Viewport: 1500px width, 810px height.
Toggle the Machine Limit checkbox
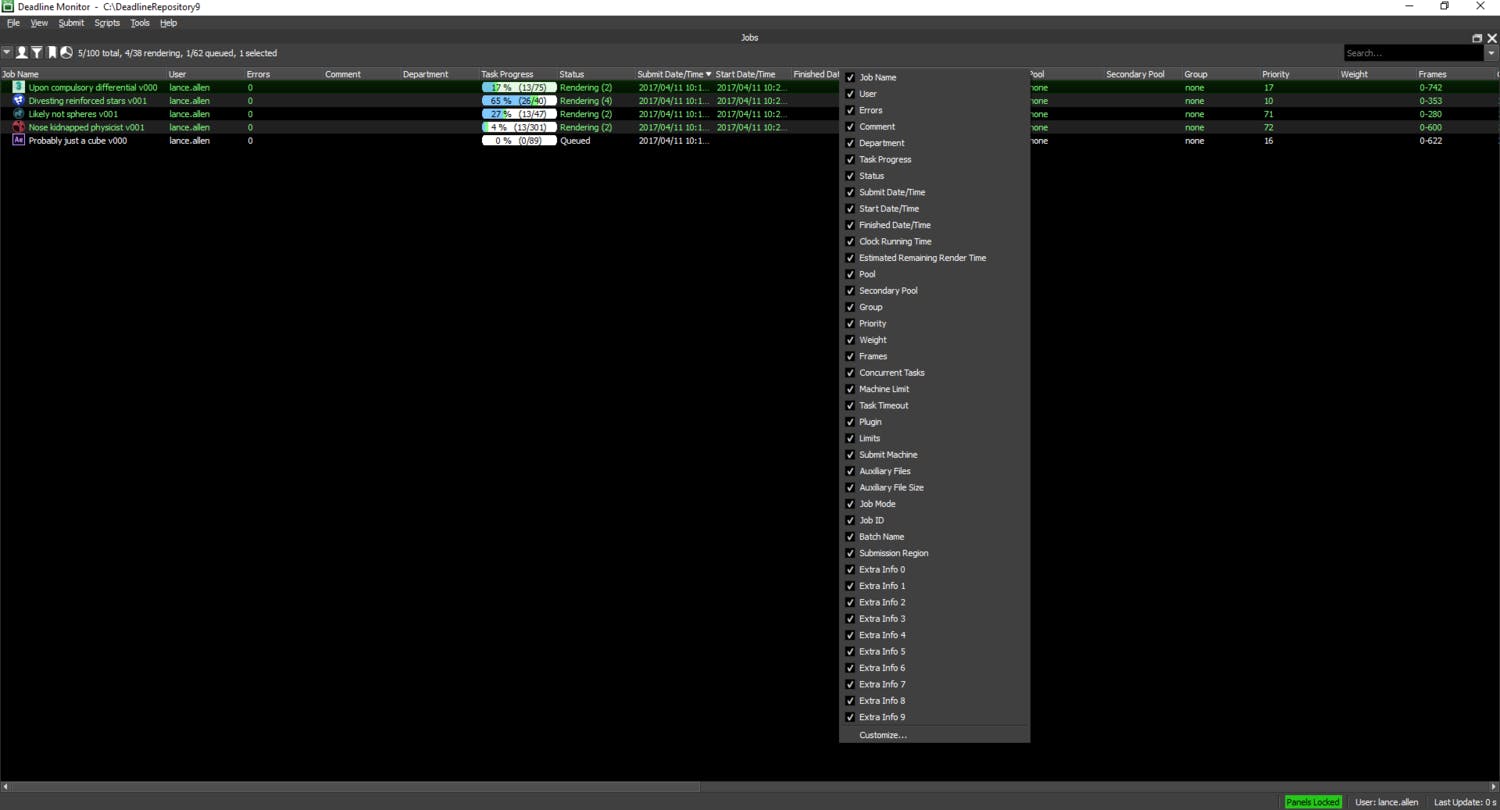(850, 389)
